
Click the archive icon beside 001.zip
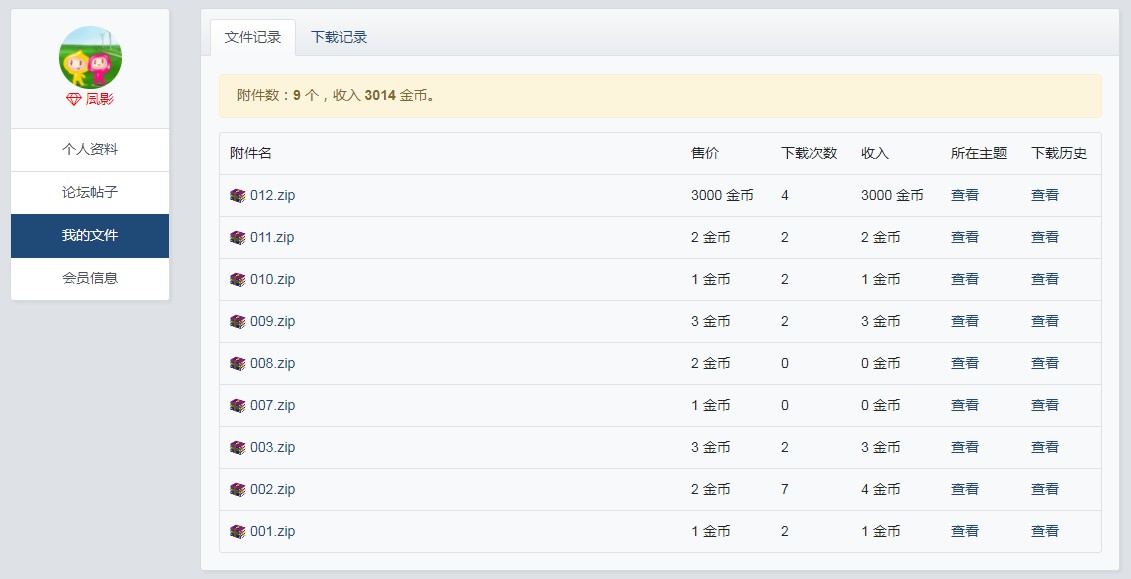point(237,532)
